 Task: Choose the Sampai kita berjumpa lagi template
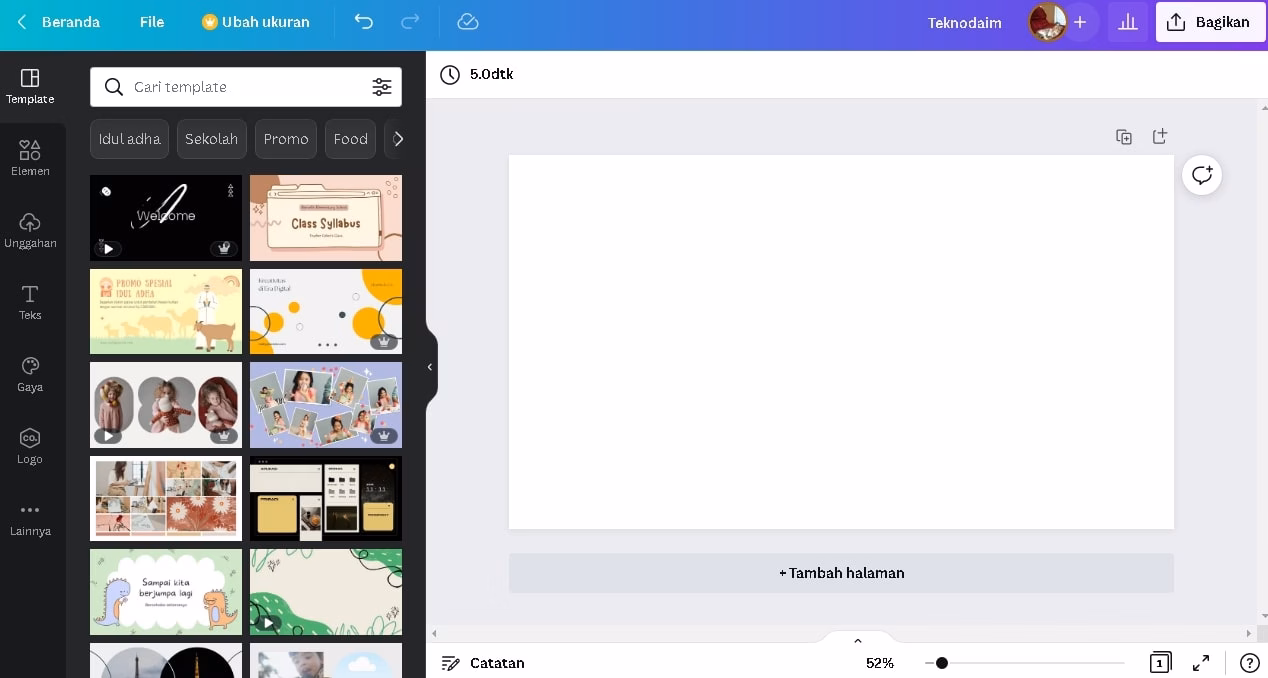click(166, 592)
